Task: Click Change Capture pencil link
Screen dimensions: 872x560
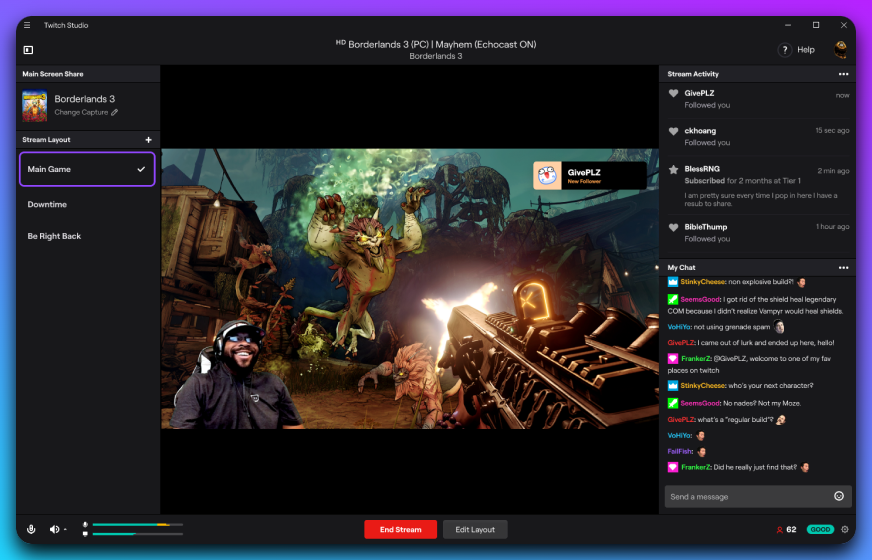Action: click(86, 112)
